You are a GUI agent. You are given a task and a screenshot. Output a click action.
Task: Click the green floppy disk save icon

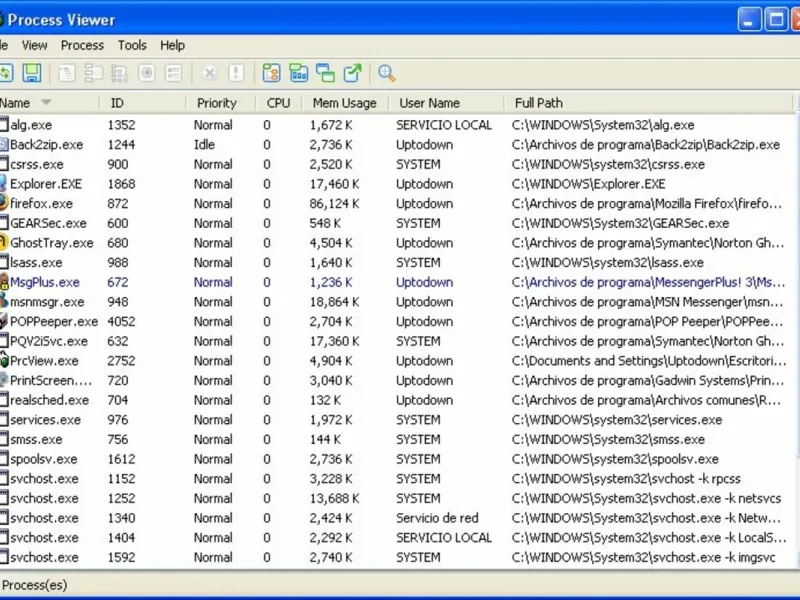pos(32,73)
